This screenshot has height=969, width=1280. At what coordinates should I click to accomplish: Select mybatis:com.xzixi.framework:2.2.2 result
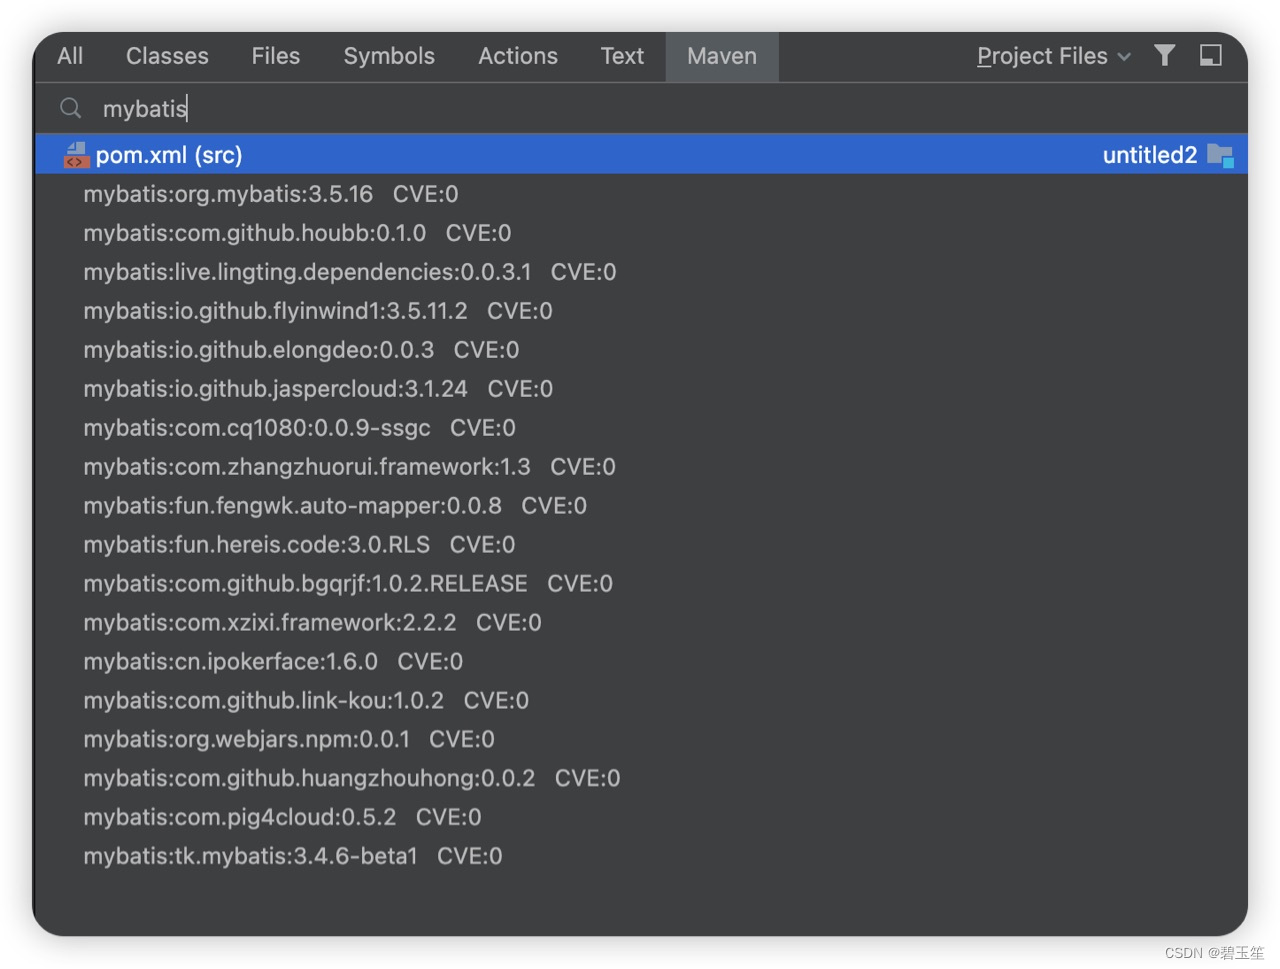click(x=641, y=623)
